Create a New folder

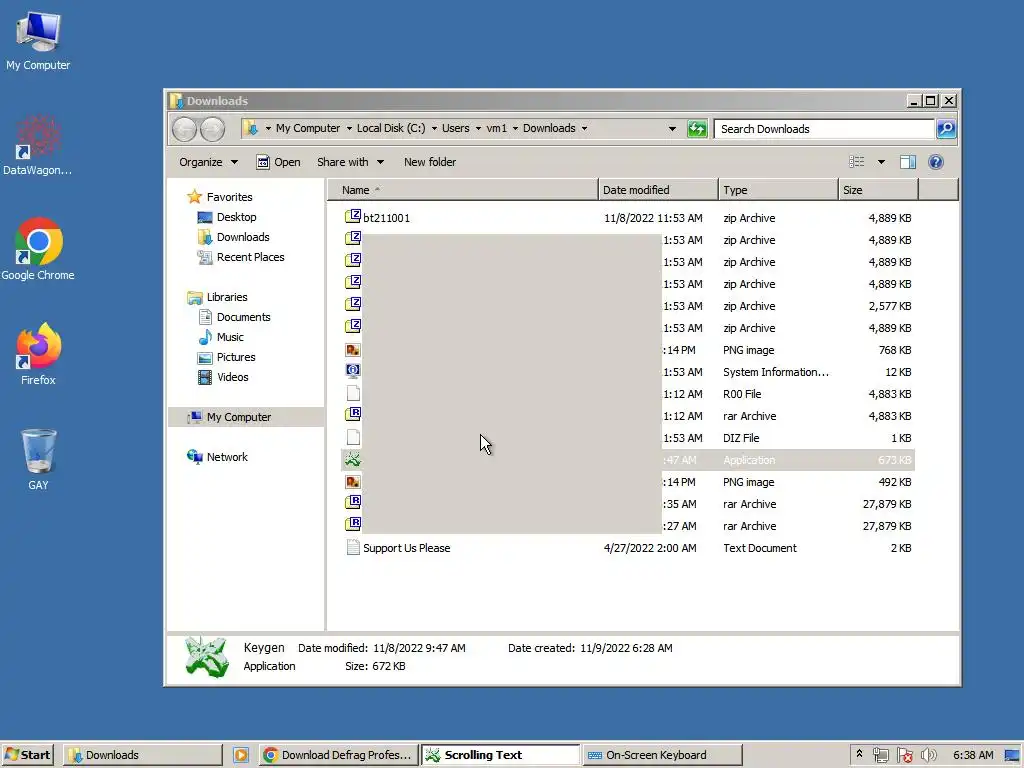click(x=430, y=162)
